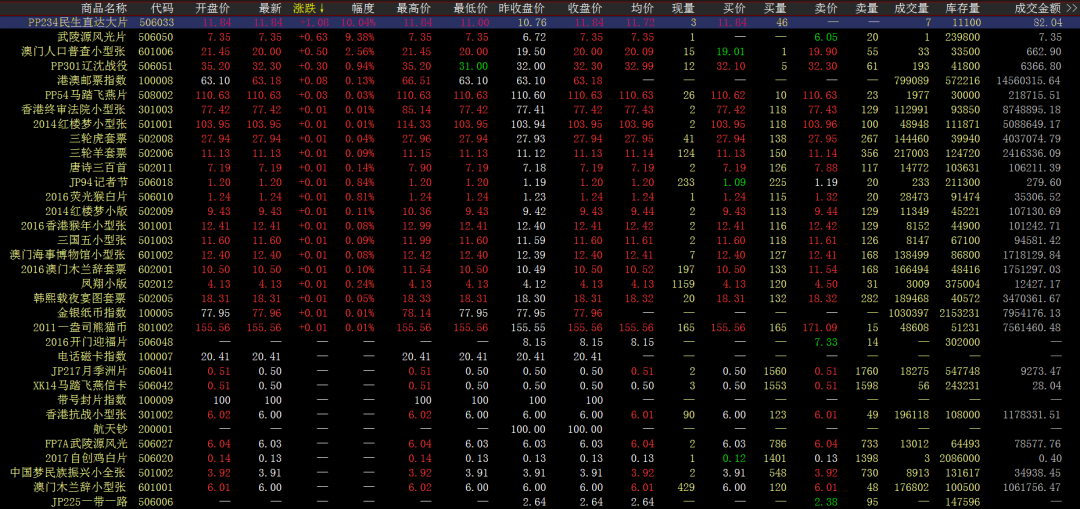1080x509 pixels.
Task: Select 2016开门迎福片 row
Action: (x=540, y=342)
